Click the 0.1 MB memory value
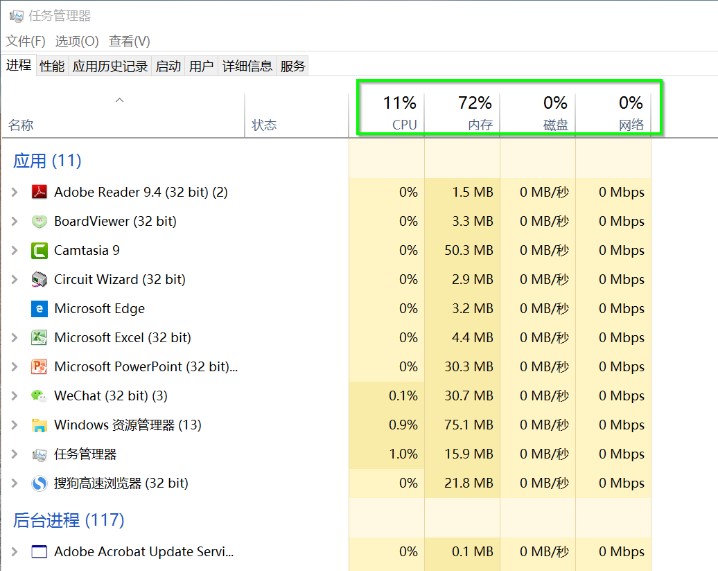 [473, 551]
